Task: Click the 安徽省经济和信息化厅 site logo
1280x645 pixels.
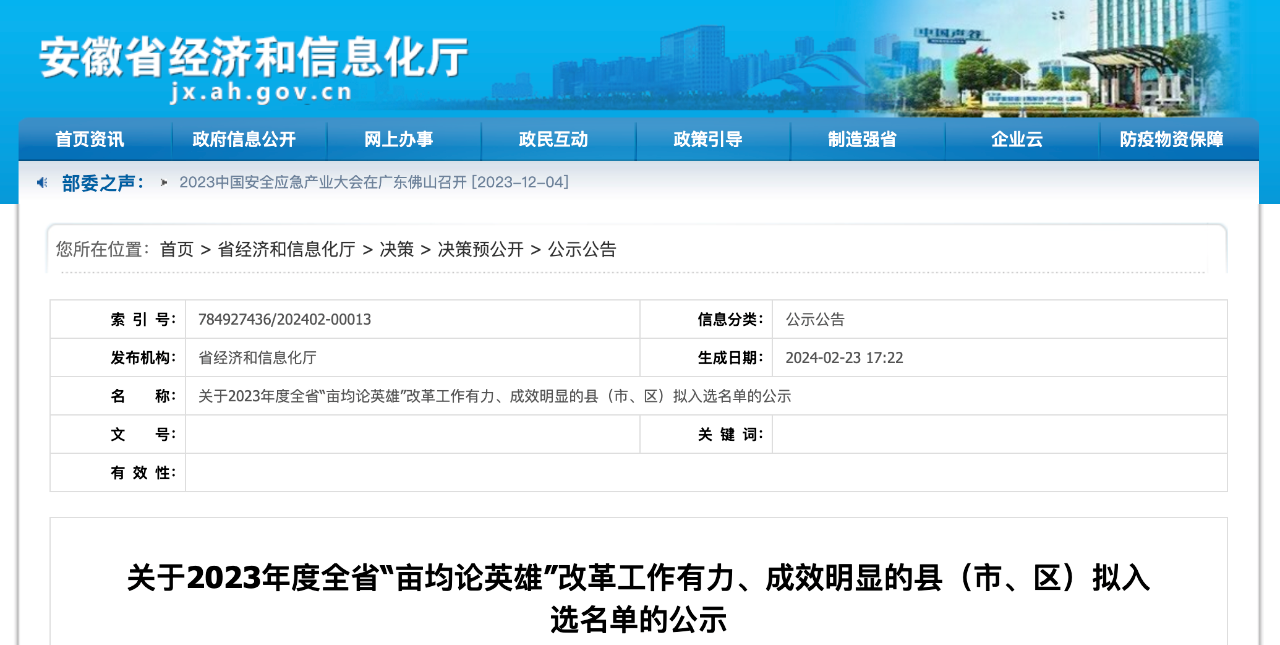Action: [x=254, y=58]
